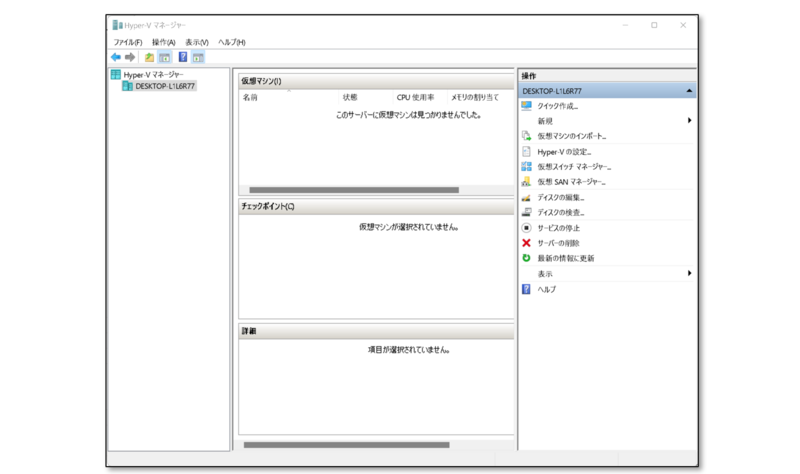This screenshot has height=474, width=800.
Task: Click the チェックポイント(C) section header
Action: click(x=376, y=206)
